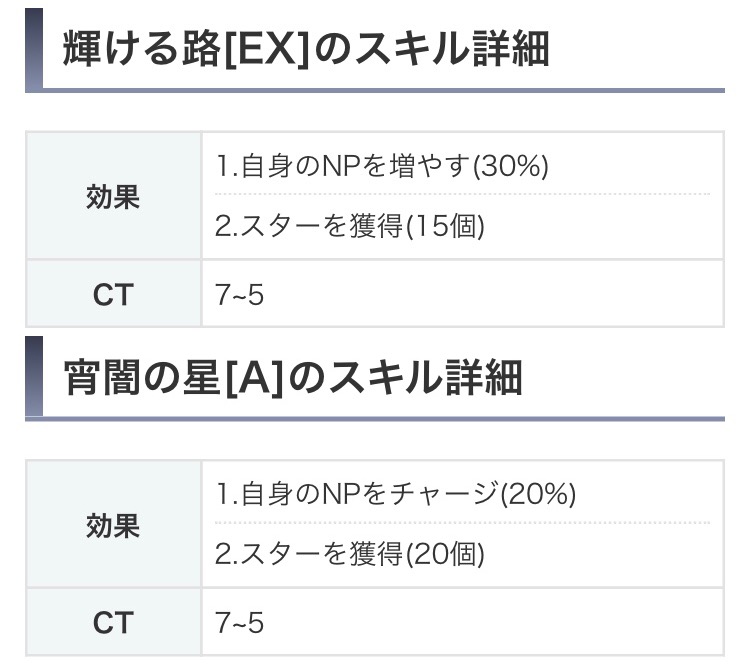750x664 pixels.
Task: Select the スターを獲得(20個) effect line
Action: [x=350, y=555]
